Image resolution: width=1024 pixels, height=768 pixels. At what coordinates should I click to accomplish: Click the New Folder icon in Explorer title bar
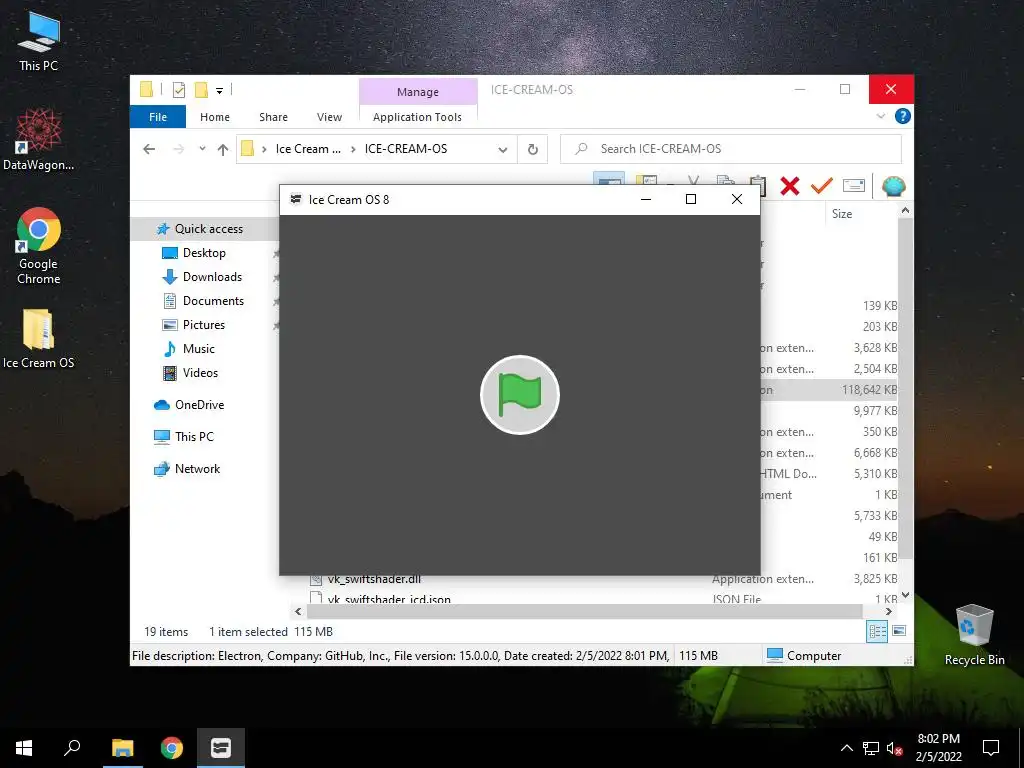click(x=201, y=90)
